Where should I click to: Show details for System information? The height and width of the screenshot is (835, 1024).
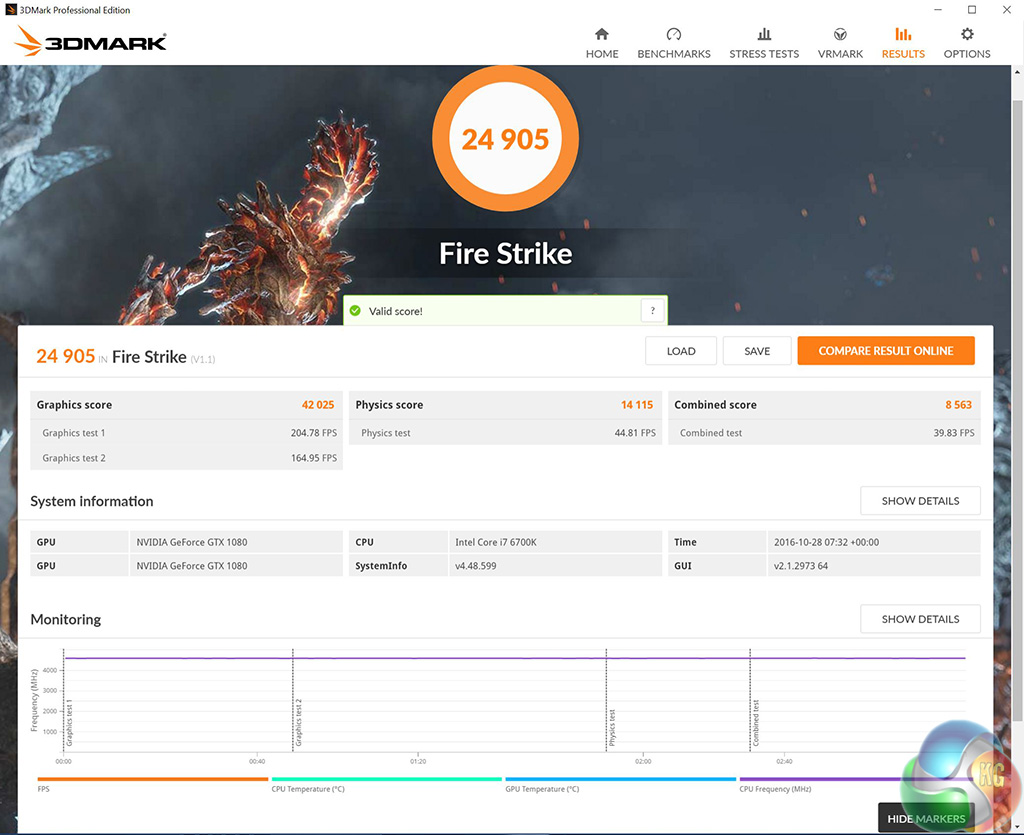pyautogui.click(x=920, y=501)
